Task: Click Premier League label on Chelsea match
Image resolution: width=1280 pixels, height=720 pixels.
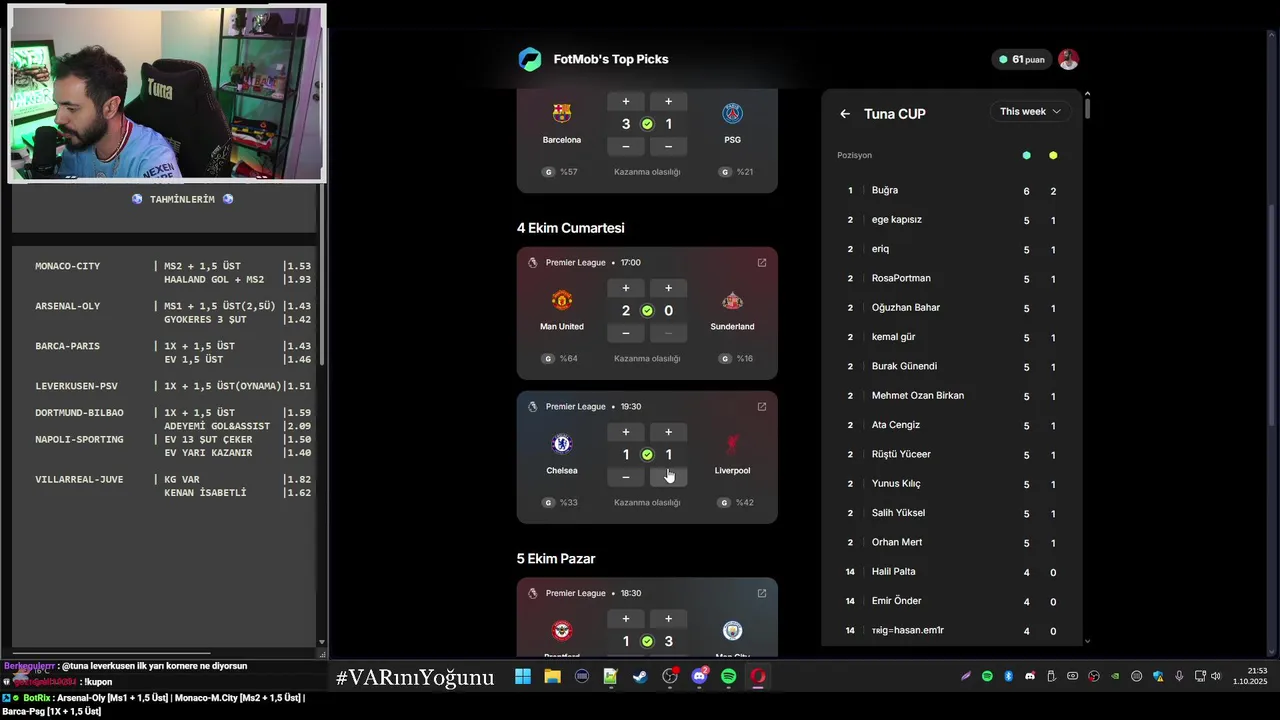Action: (x=575, y=407)
